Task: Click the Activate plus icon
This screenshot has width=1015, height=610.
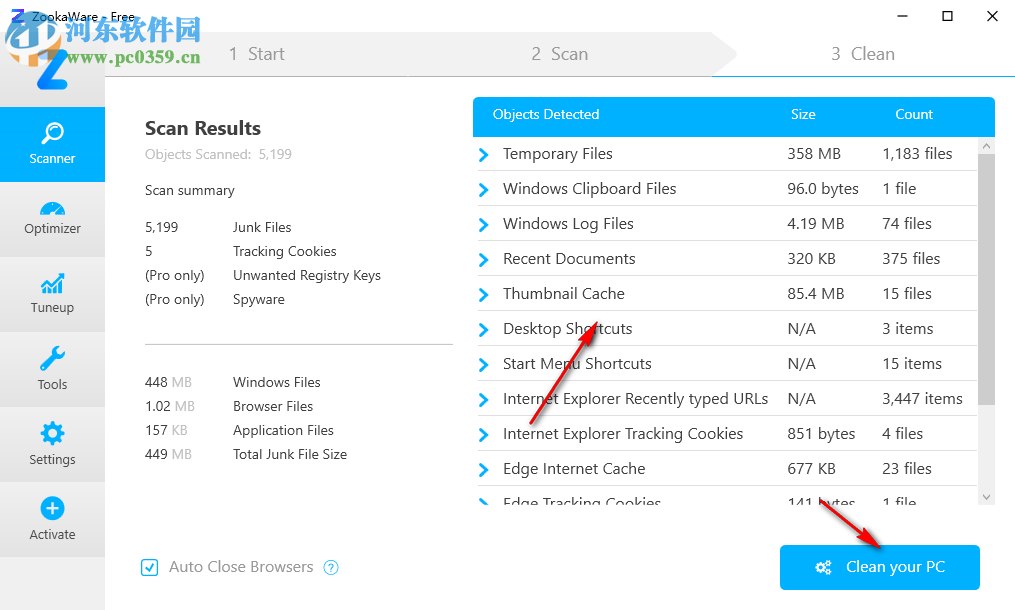Action: [x=52, y=508]
